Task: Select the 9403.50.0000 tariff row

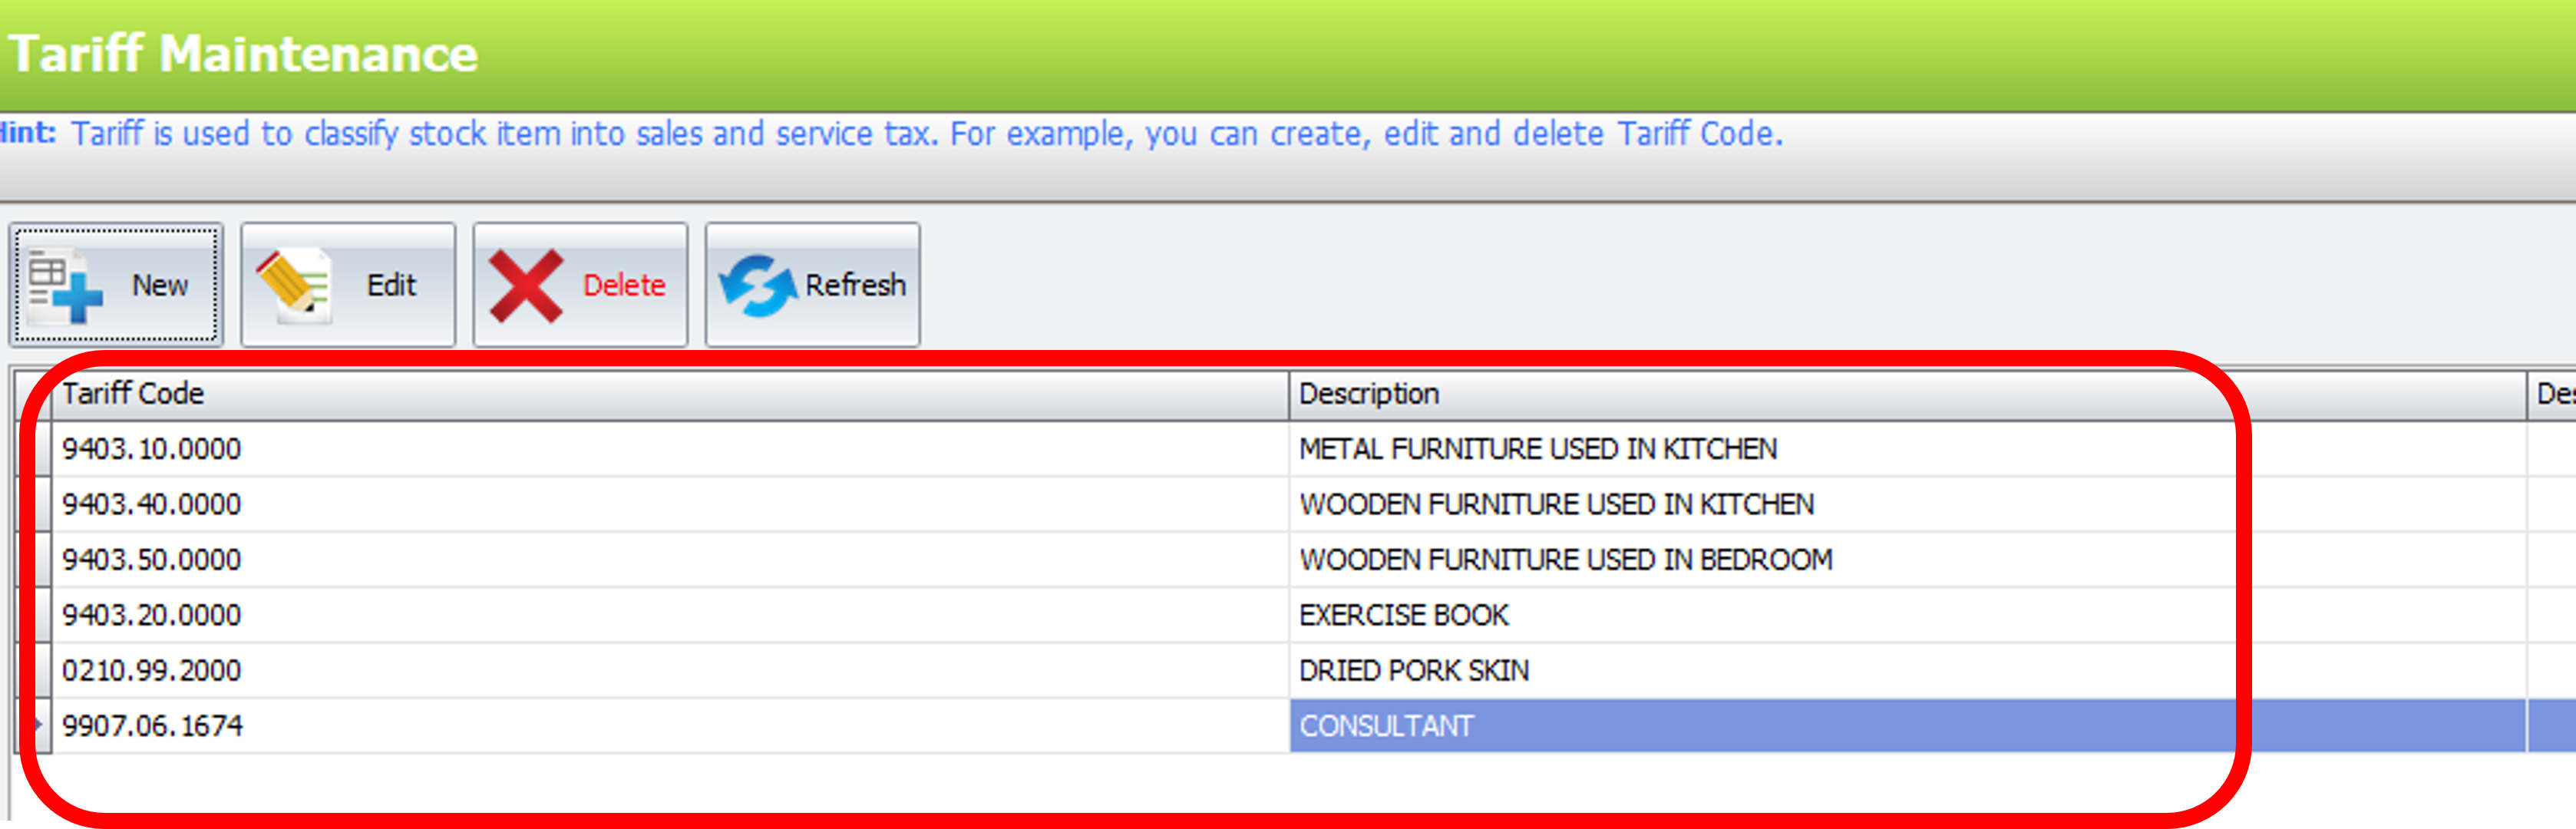Action: click(152, 560)
